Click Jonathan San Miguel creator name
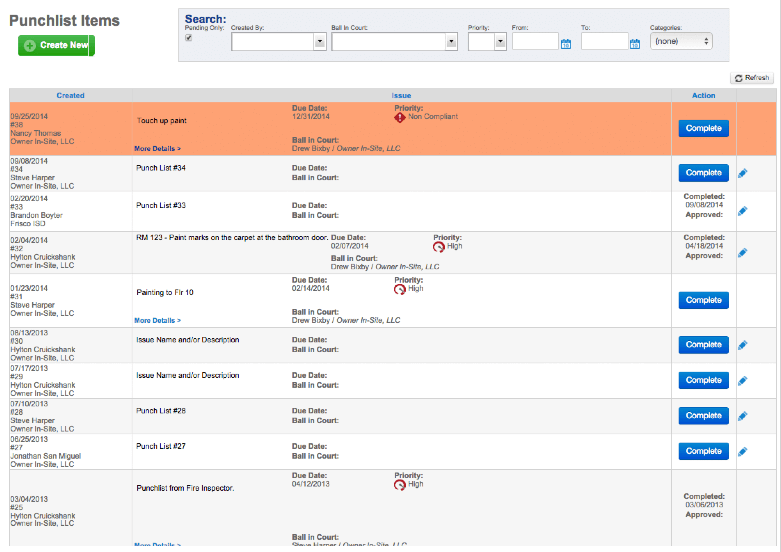The width and height of the screenshot is (781, 552). coord(45,456)
